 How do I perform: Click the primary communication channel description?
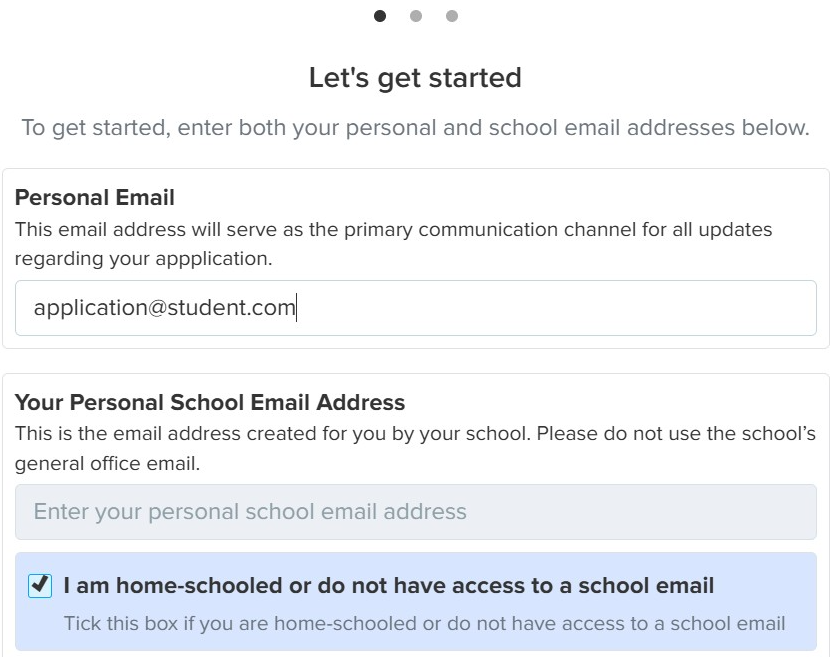point(393,230)
